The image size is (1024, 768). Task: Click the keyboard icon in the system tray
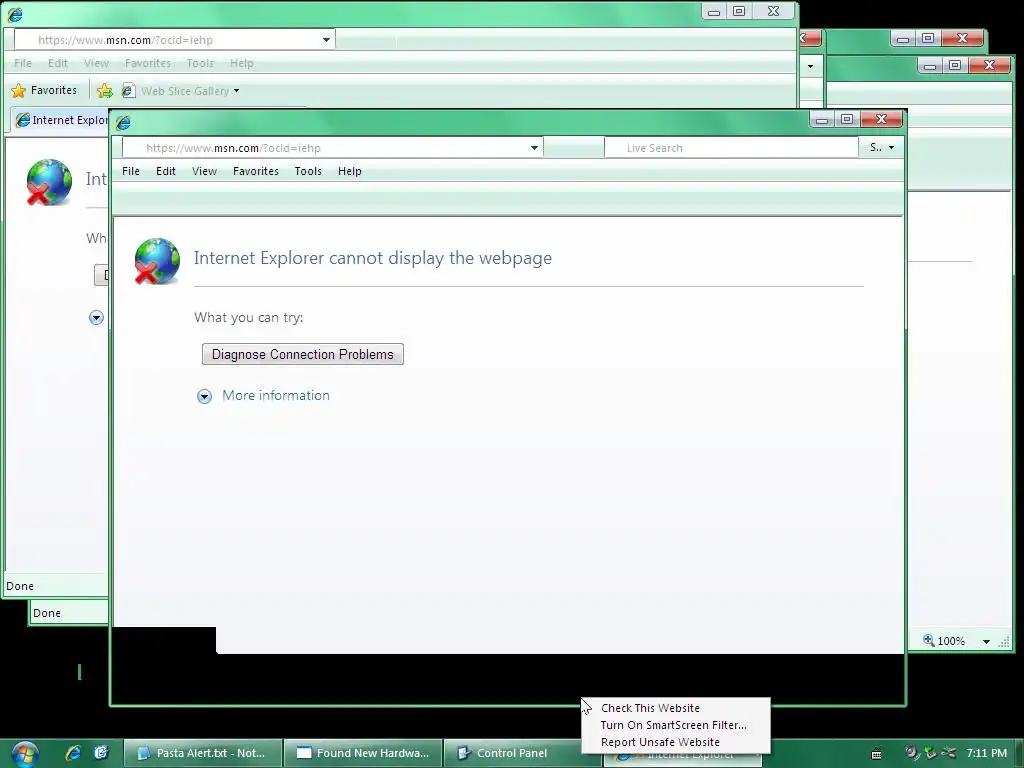pyautogui.click(x=877, y=754)
